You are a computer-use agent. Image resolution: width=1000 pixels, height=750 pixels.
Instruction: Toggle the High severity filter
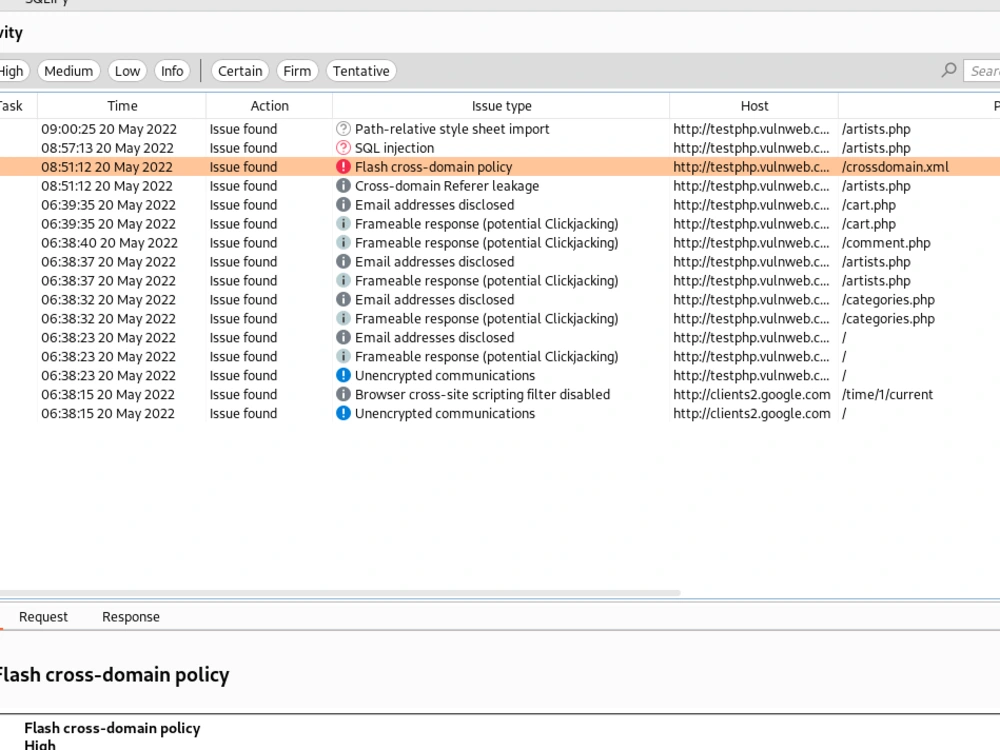[12, 71]
